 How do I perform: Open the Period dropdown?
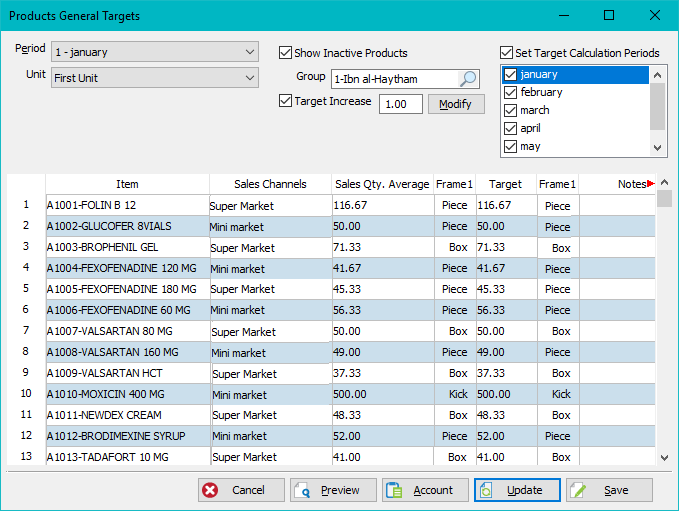pyautogui.click(x=155, y=52)
